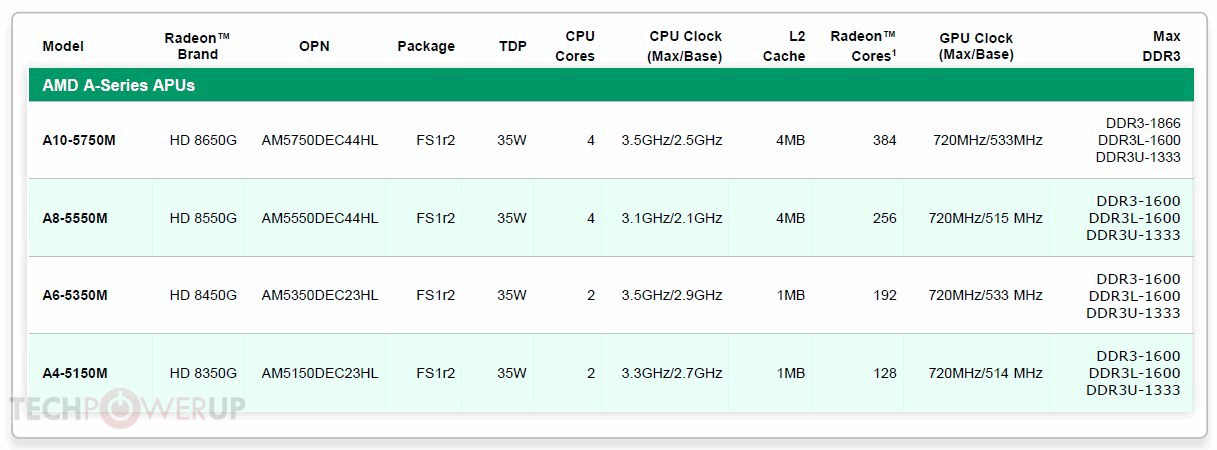This screenshot has height=450, width=1217.
Task: Select the 3.5GHz/2.5GHz clock value
Action: pyautogui.click(x=672, y=140)
